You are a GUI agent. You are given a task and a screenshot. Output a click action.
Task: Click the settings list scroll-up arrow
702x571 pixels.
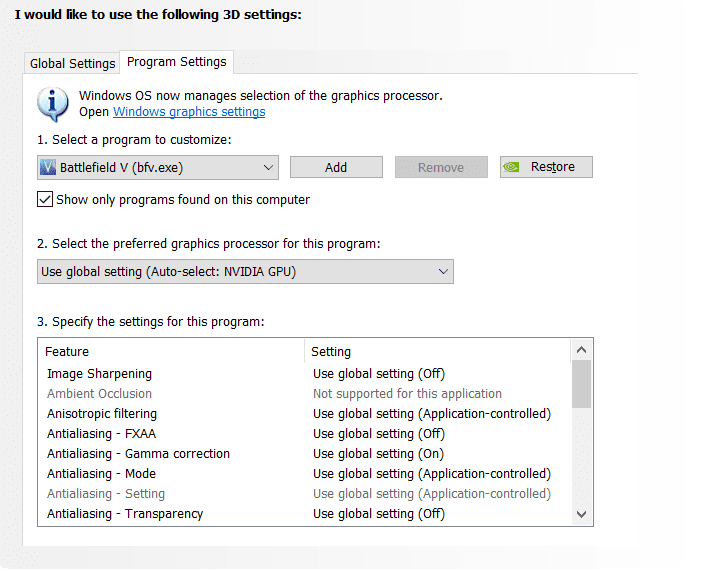581,350
